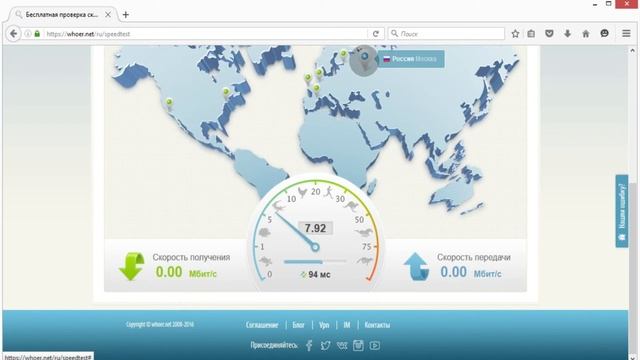The width and height of the screenshot is (640, 360).
Task: Click the site information icon in address bar
Action: (28, 34)
